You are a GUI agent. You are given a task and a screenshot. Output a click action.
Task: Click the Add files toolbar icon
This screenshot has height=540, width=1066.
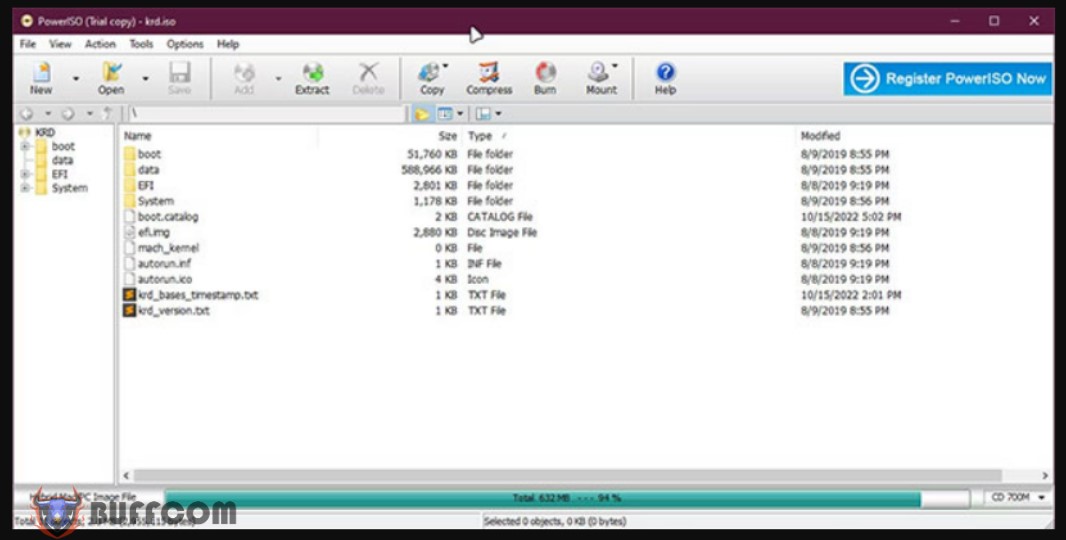point(244,78)
